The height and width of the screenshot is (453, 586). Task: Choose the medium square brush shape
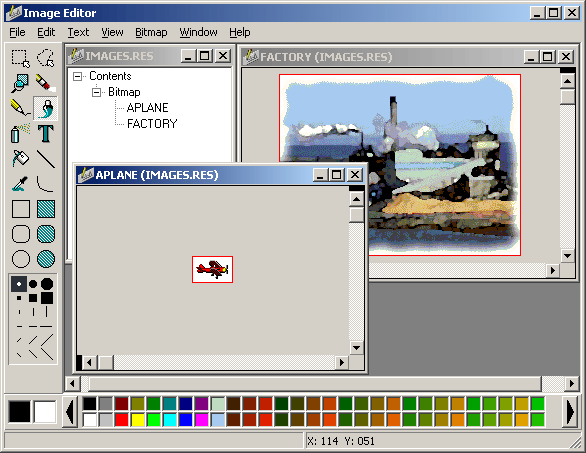pyautogui.click(x=33, y=298)
